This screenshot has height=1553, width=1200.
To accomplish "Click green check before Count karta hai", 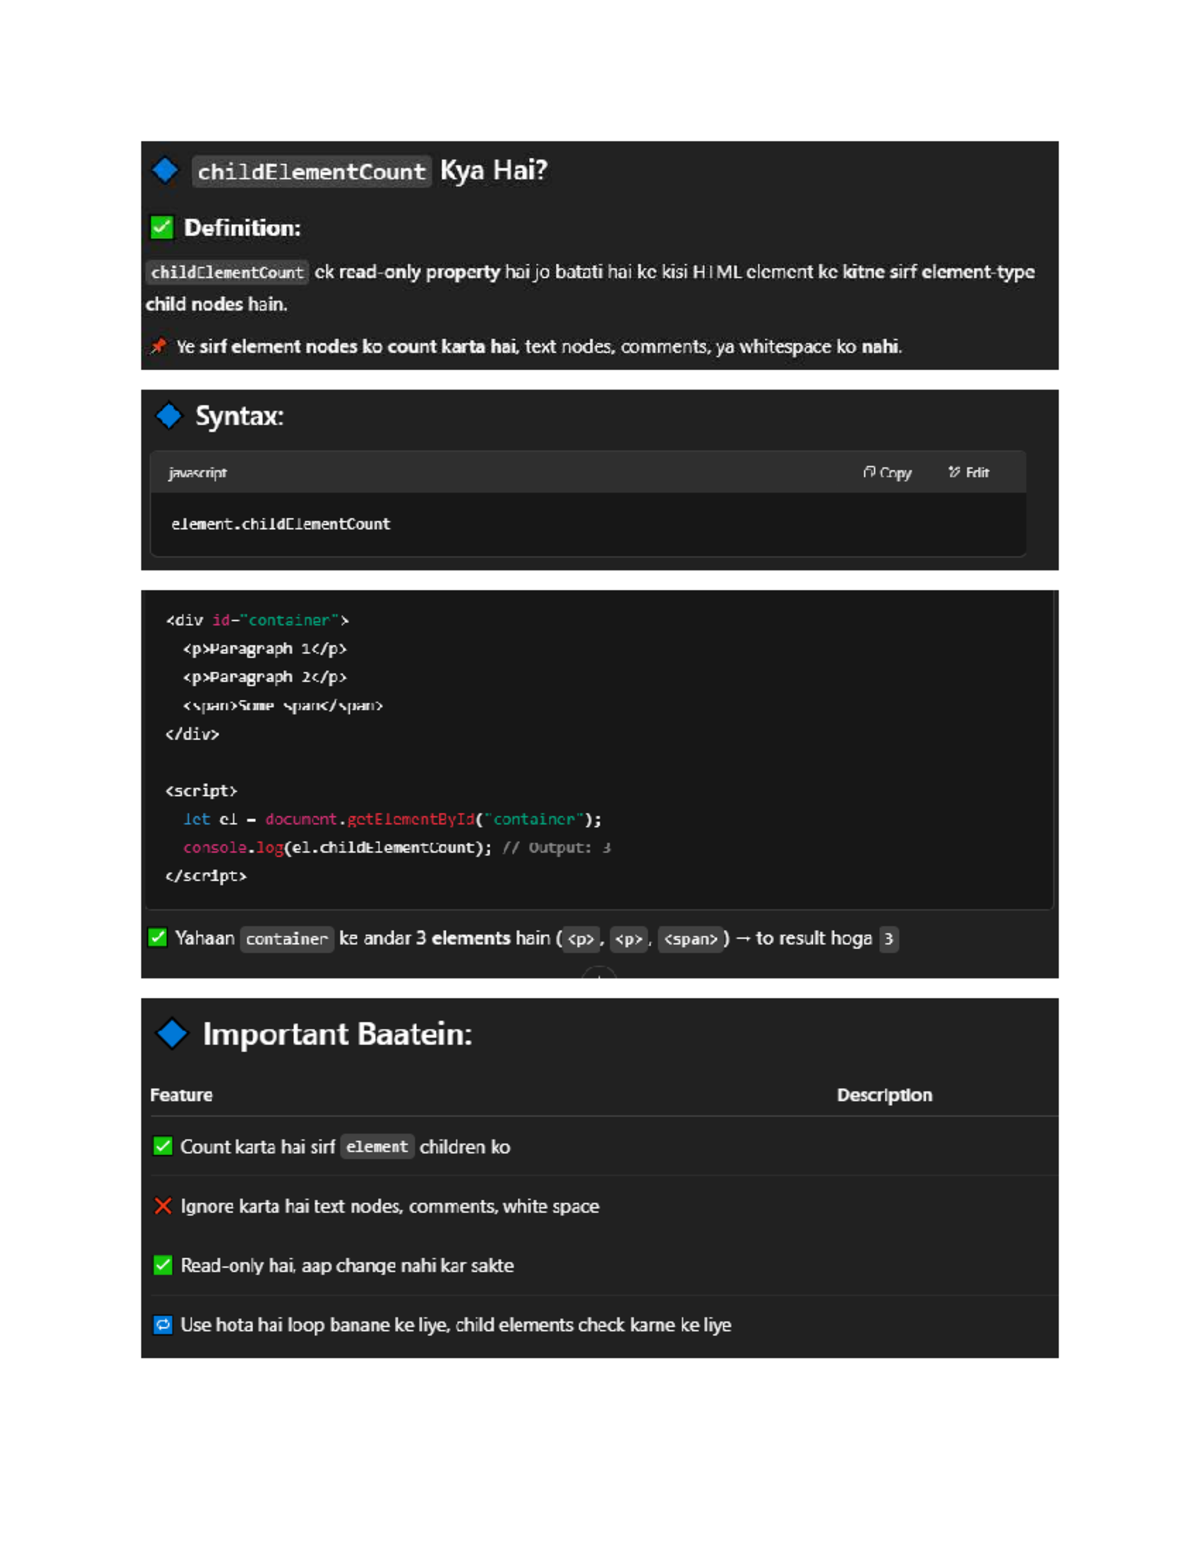I will click(x=163, y=1147).
